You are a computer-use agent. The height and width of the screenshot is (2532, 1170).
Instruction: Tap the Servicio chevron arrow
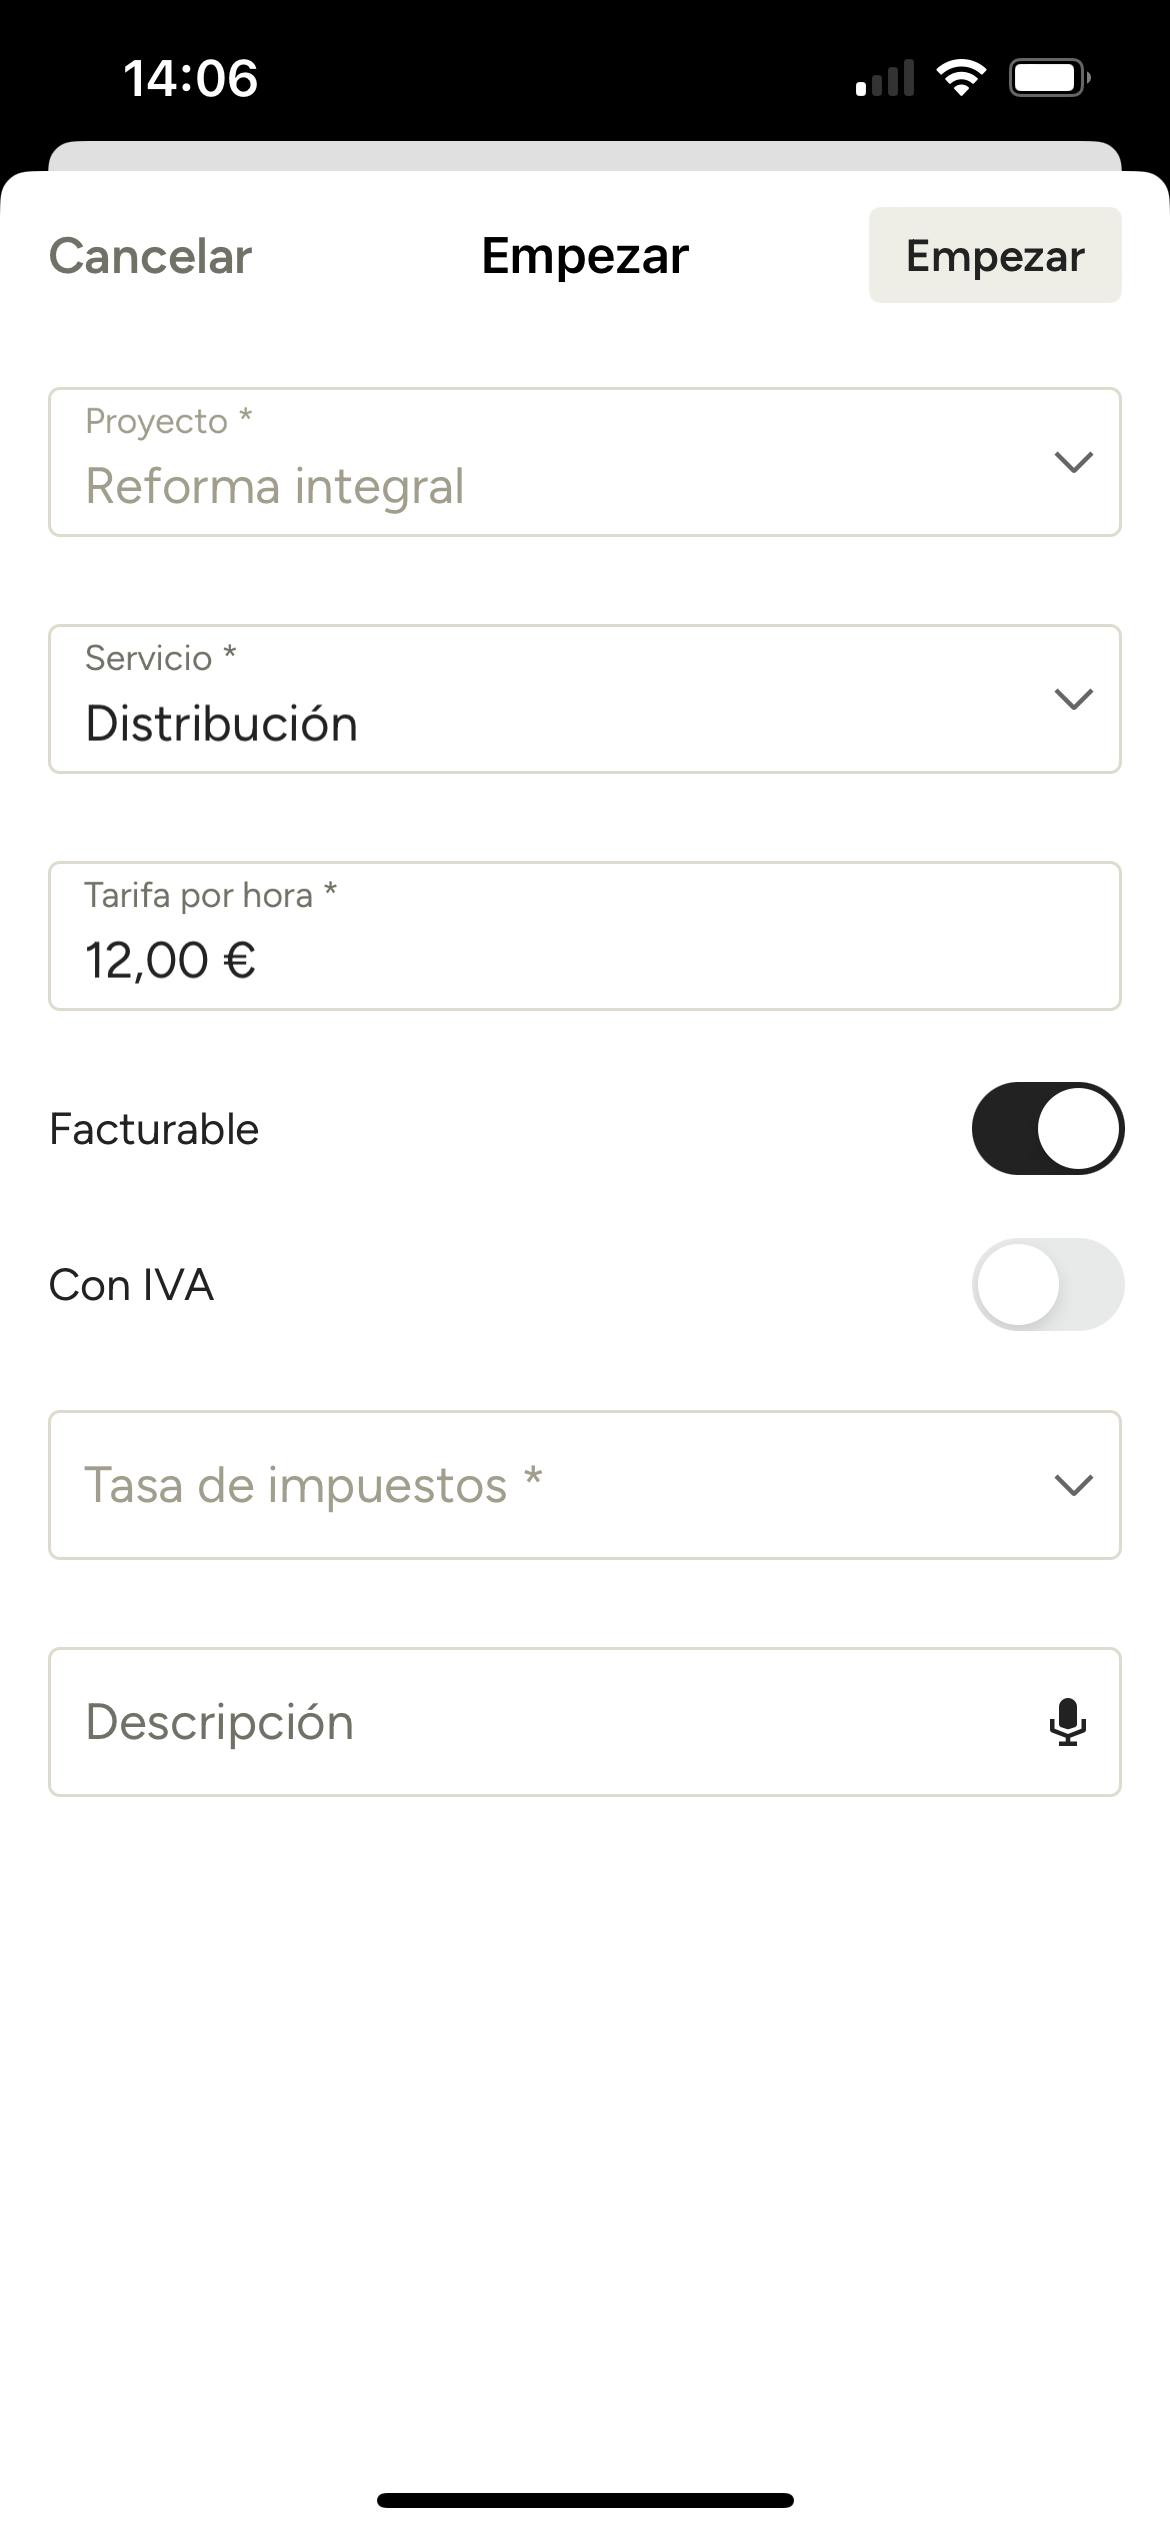coord(1073,699)
